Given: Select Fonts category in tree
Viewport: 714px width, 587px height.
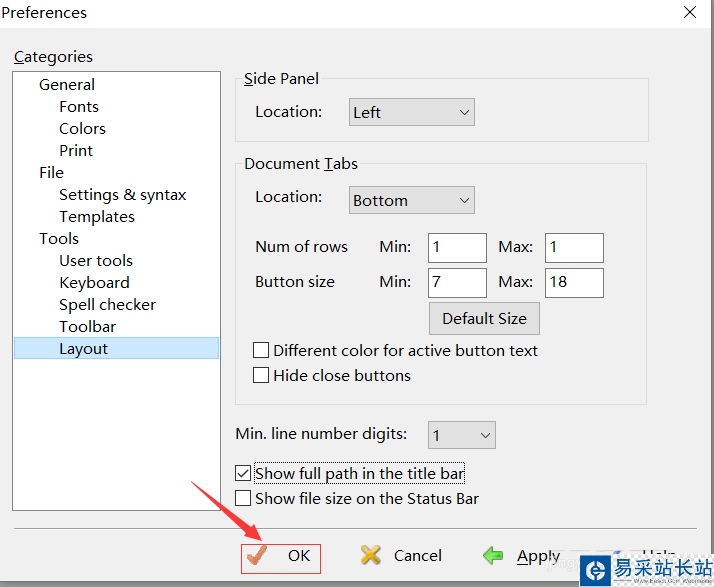Looking at the screenshot, I should [79, 107].
